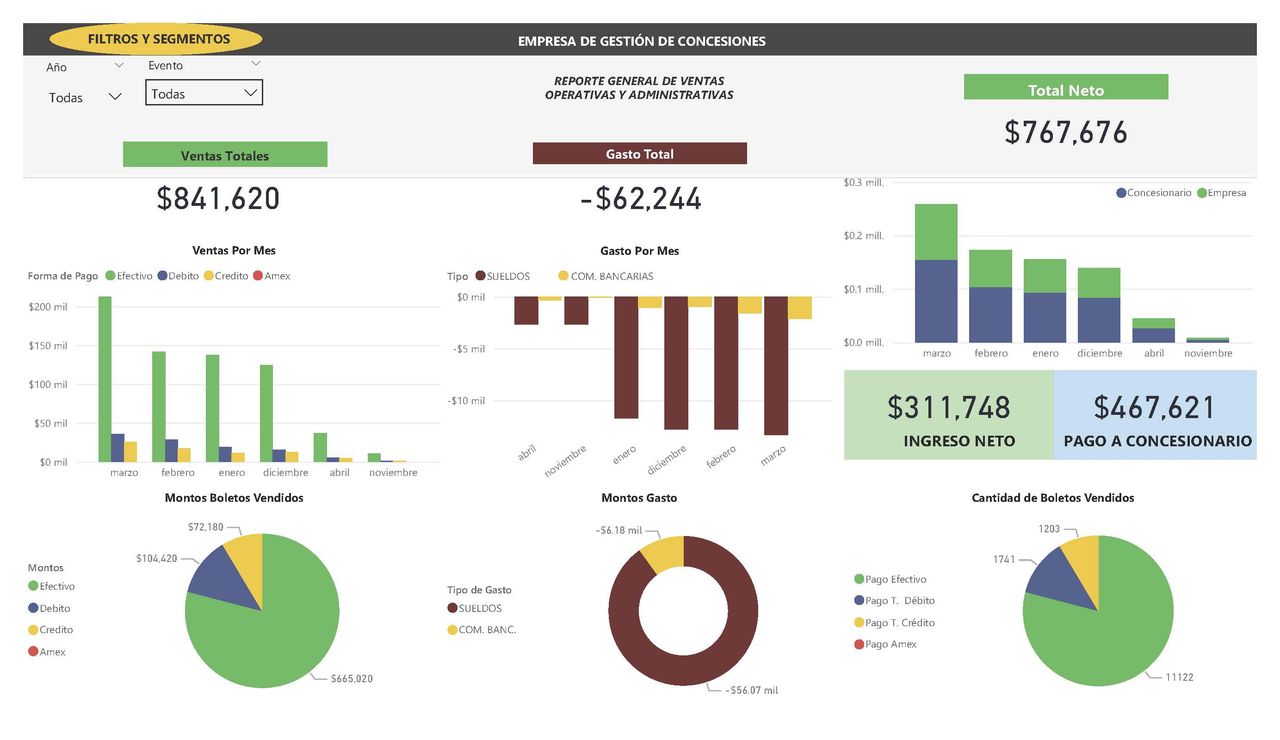Click Efectivo legend dot in Ventas Por Mes

110,276
